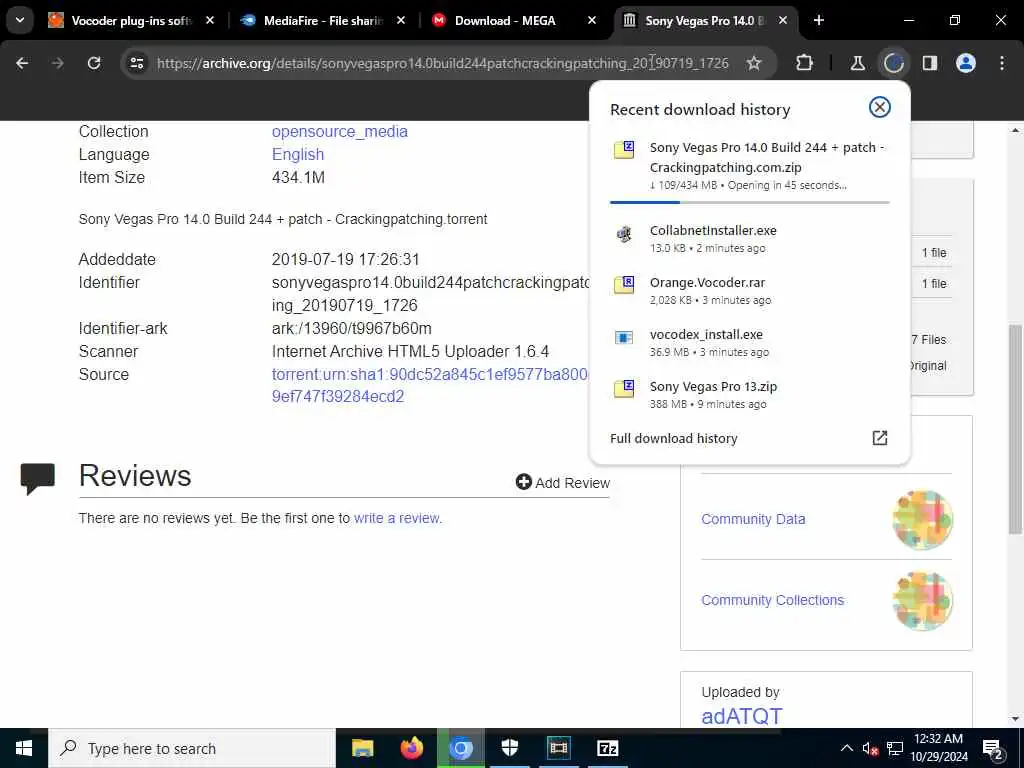Open the downloading Sony Vegas Pro 14.0 zip entry
The height and width of the screenshot is (768, 1024).
click(x=749, y=167)
